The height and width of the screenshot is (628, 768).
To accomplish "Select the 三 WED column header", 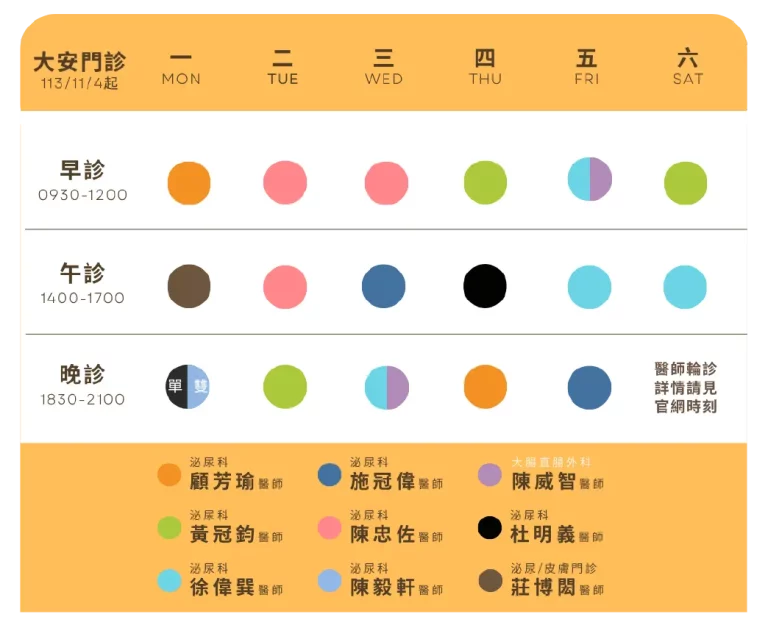I will pyautogui.click(x=384, y=67).
